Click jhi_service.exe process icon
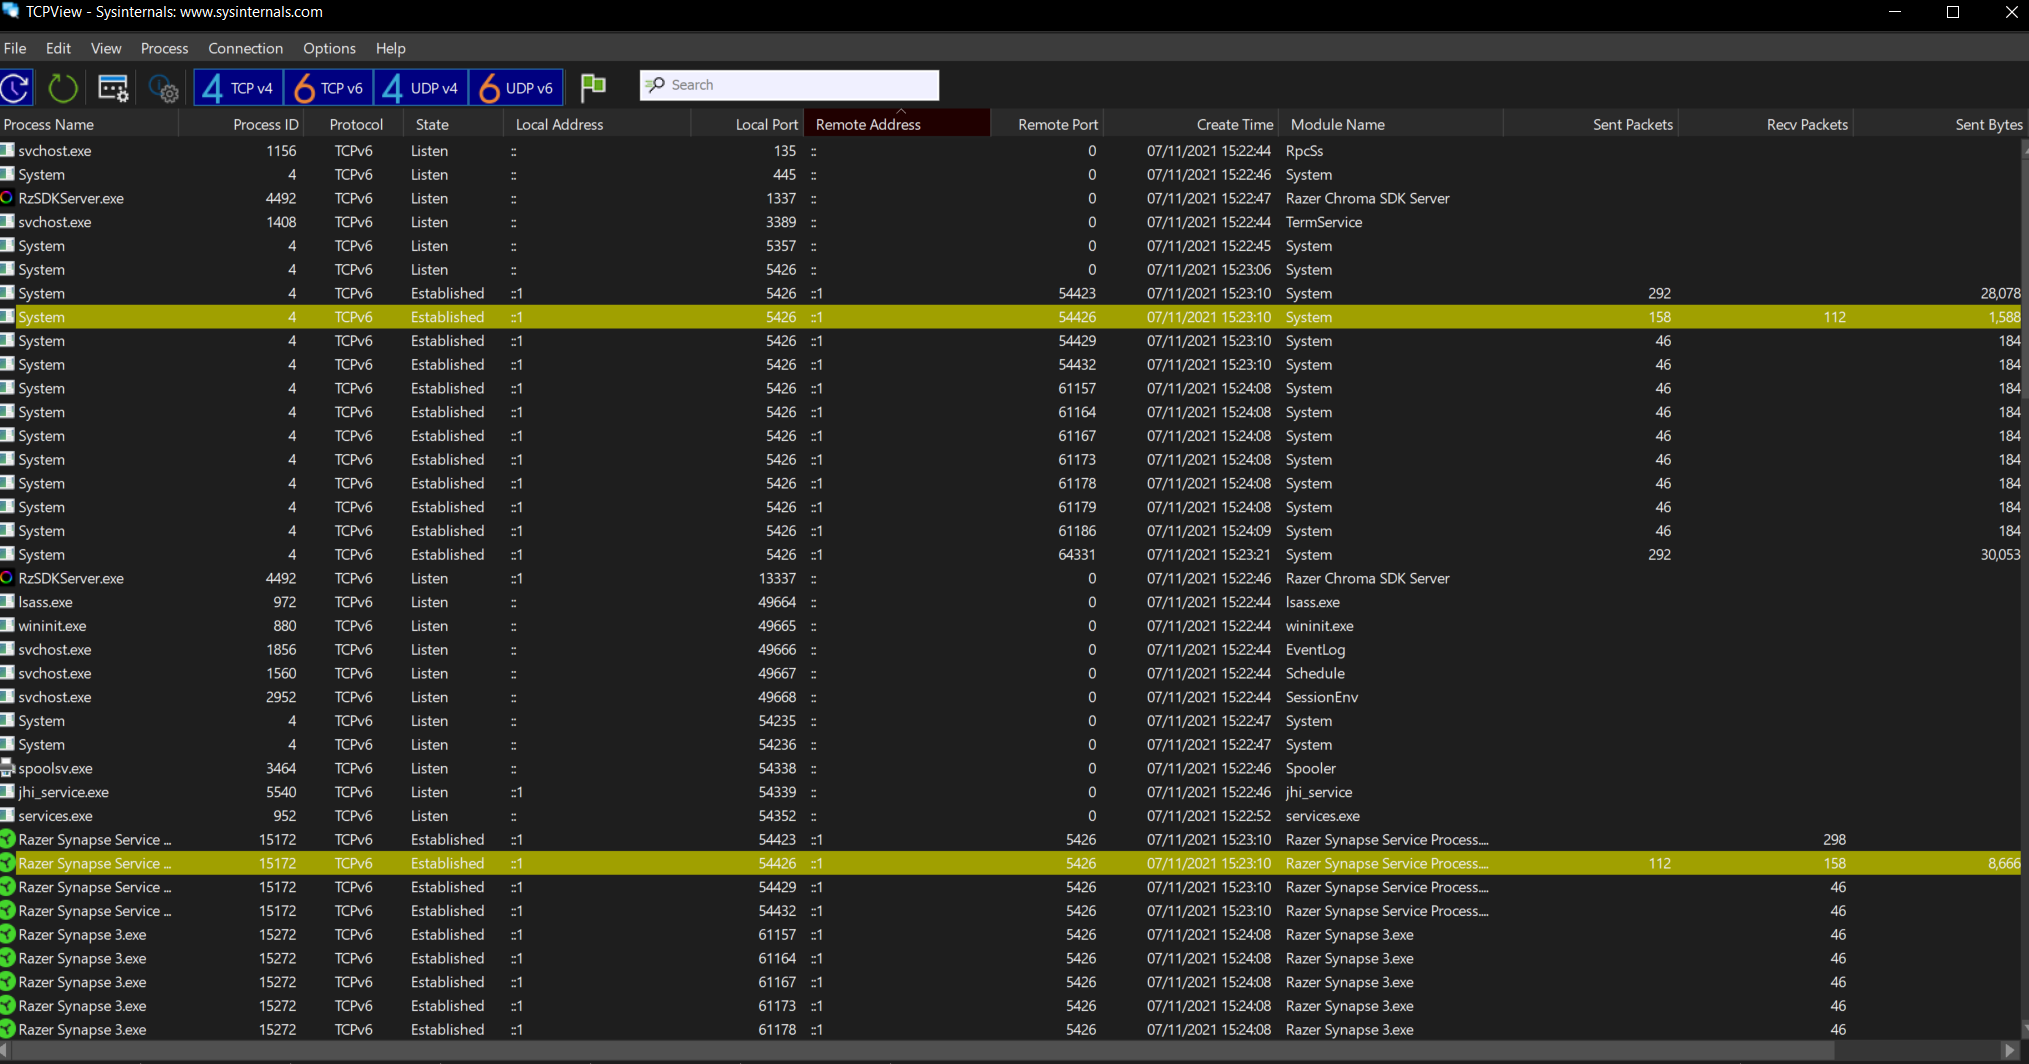 [x=7, y=792]
